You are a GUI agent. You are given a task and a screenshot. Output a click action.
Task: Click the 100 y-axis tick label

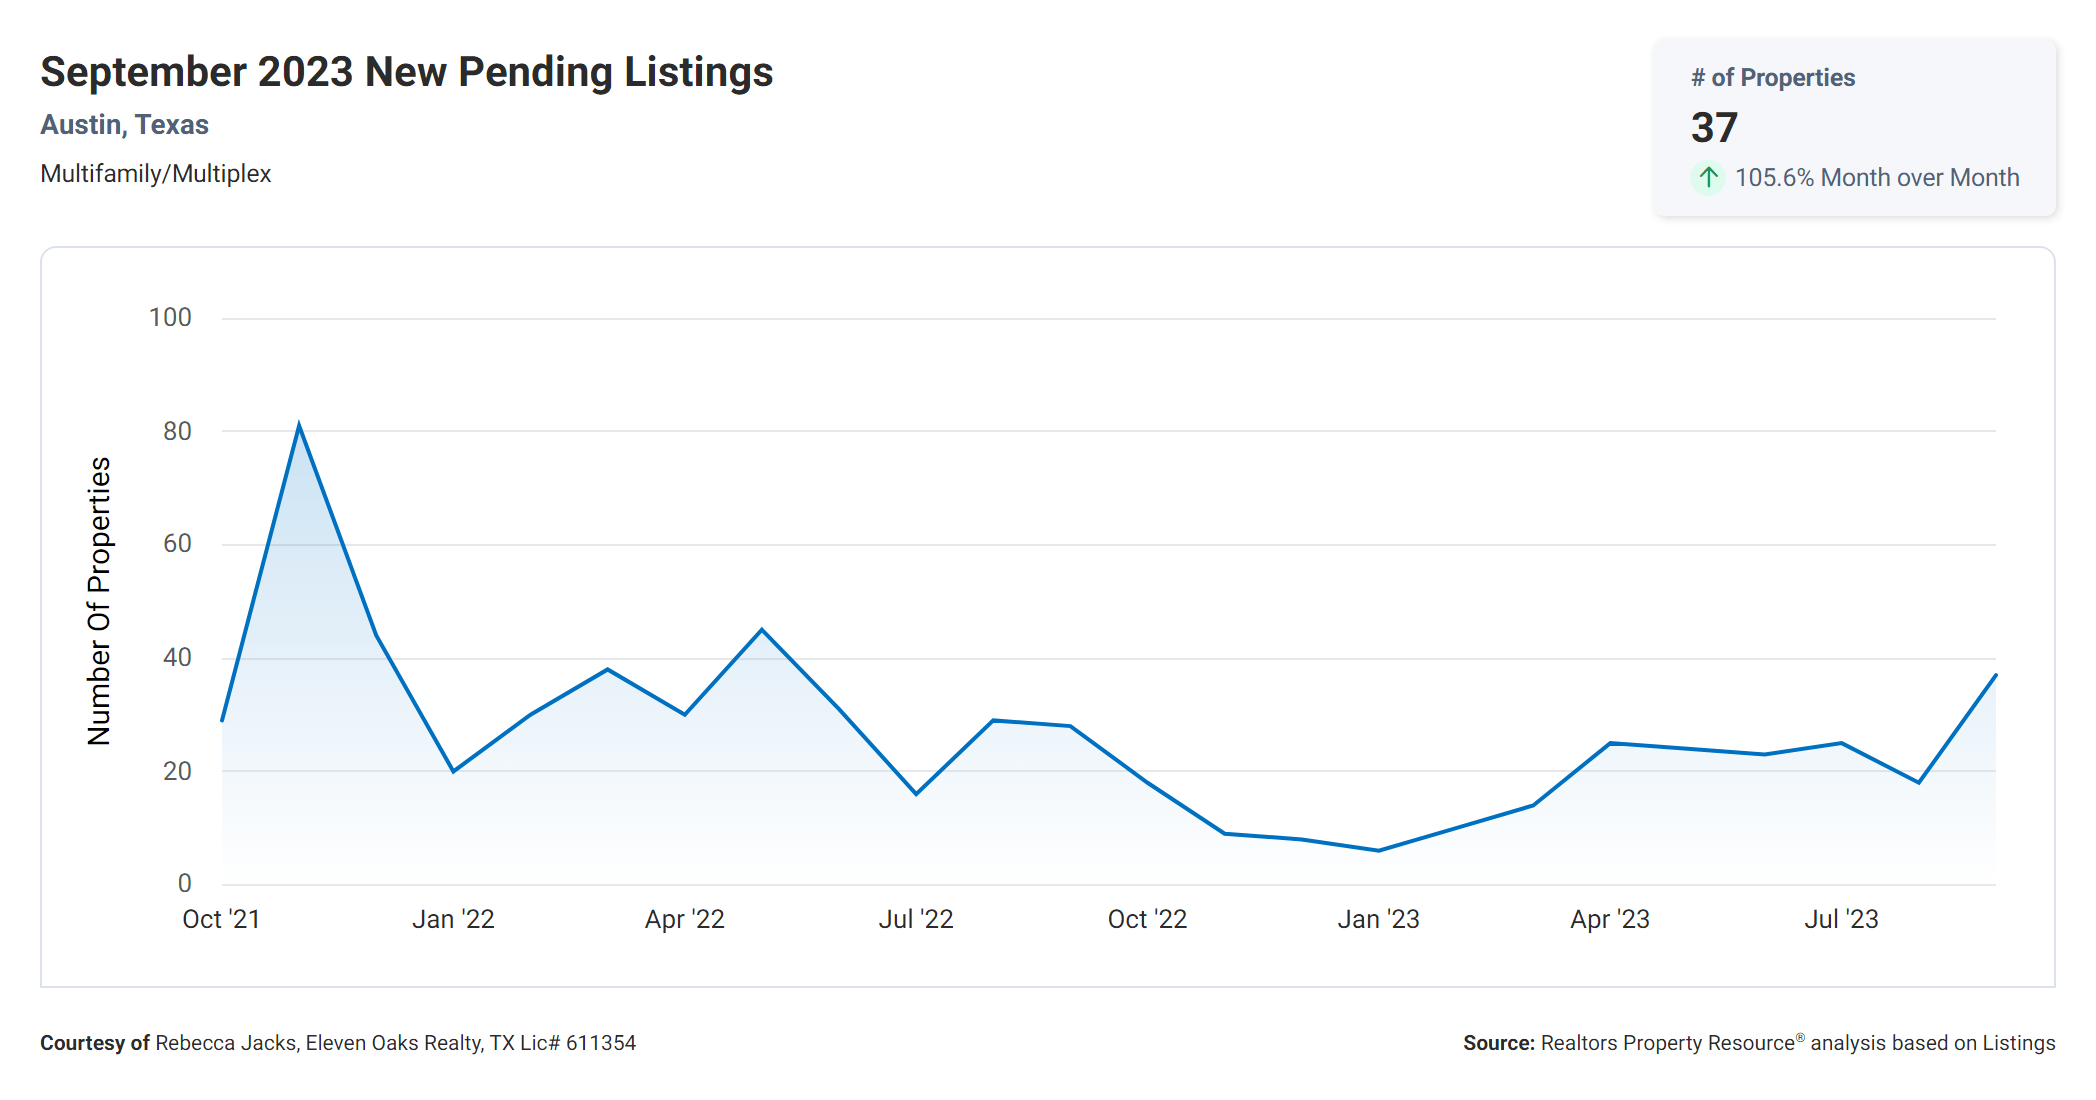point(170,318)
